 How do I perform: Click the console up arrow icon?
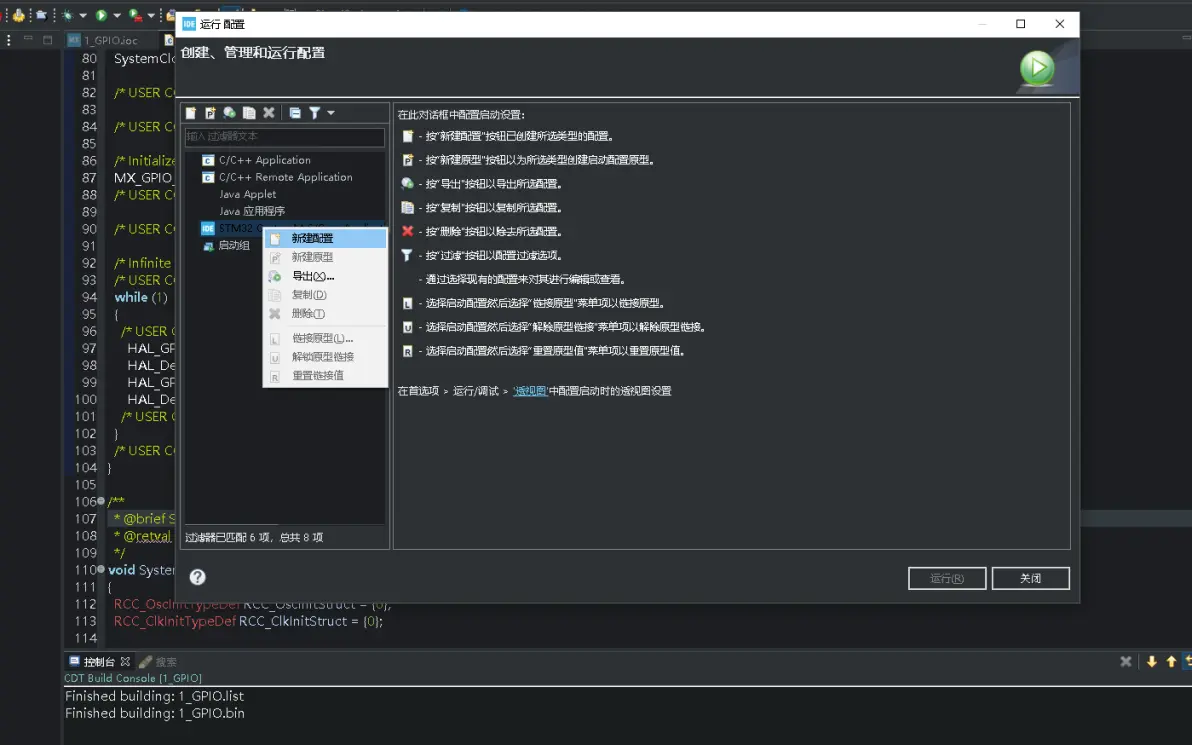click(1171, 661)
